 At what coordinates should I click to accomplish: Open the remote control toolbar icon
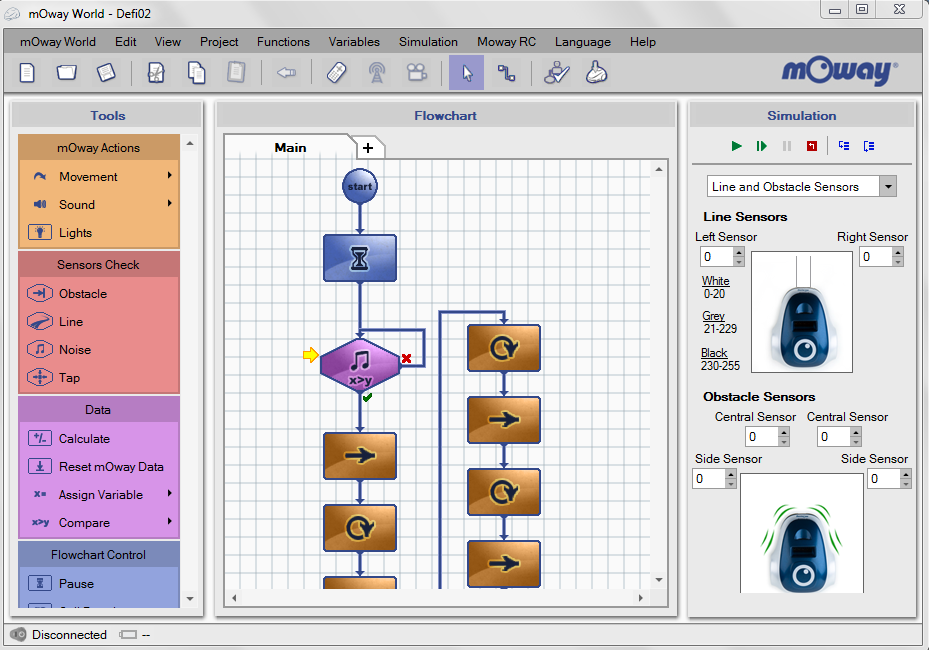pos(337,73)
